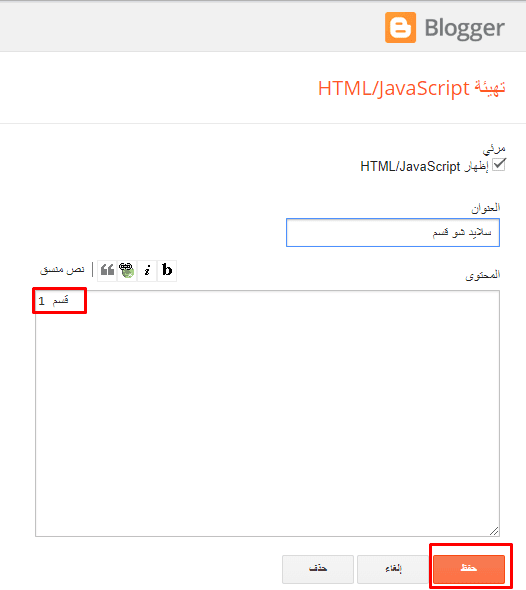
Task: Click the Blogger wordmark text
Action: click(465, 28)
